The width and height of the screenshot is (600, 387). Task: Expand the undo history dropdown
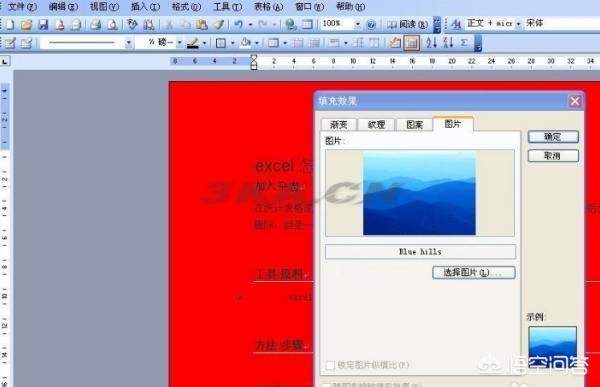[x=250, y=25]
